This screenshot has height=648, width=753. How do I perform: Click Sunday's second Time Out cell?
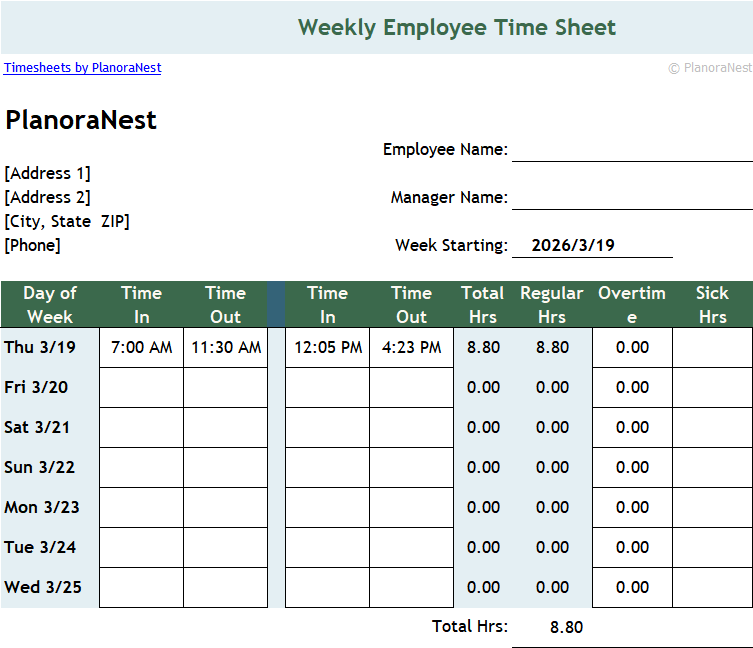click(x=412, y=467)
